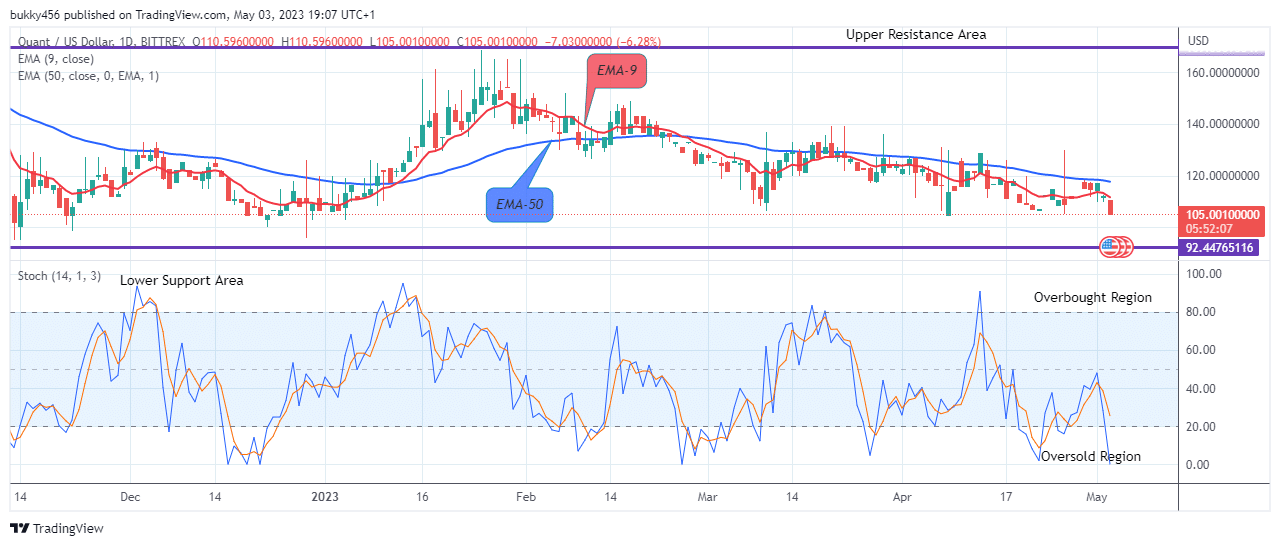Open the Stoch (14, 1, 3) indicator legend

(x=58, y=274)
